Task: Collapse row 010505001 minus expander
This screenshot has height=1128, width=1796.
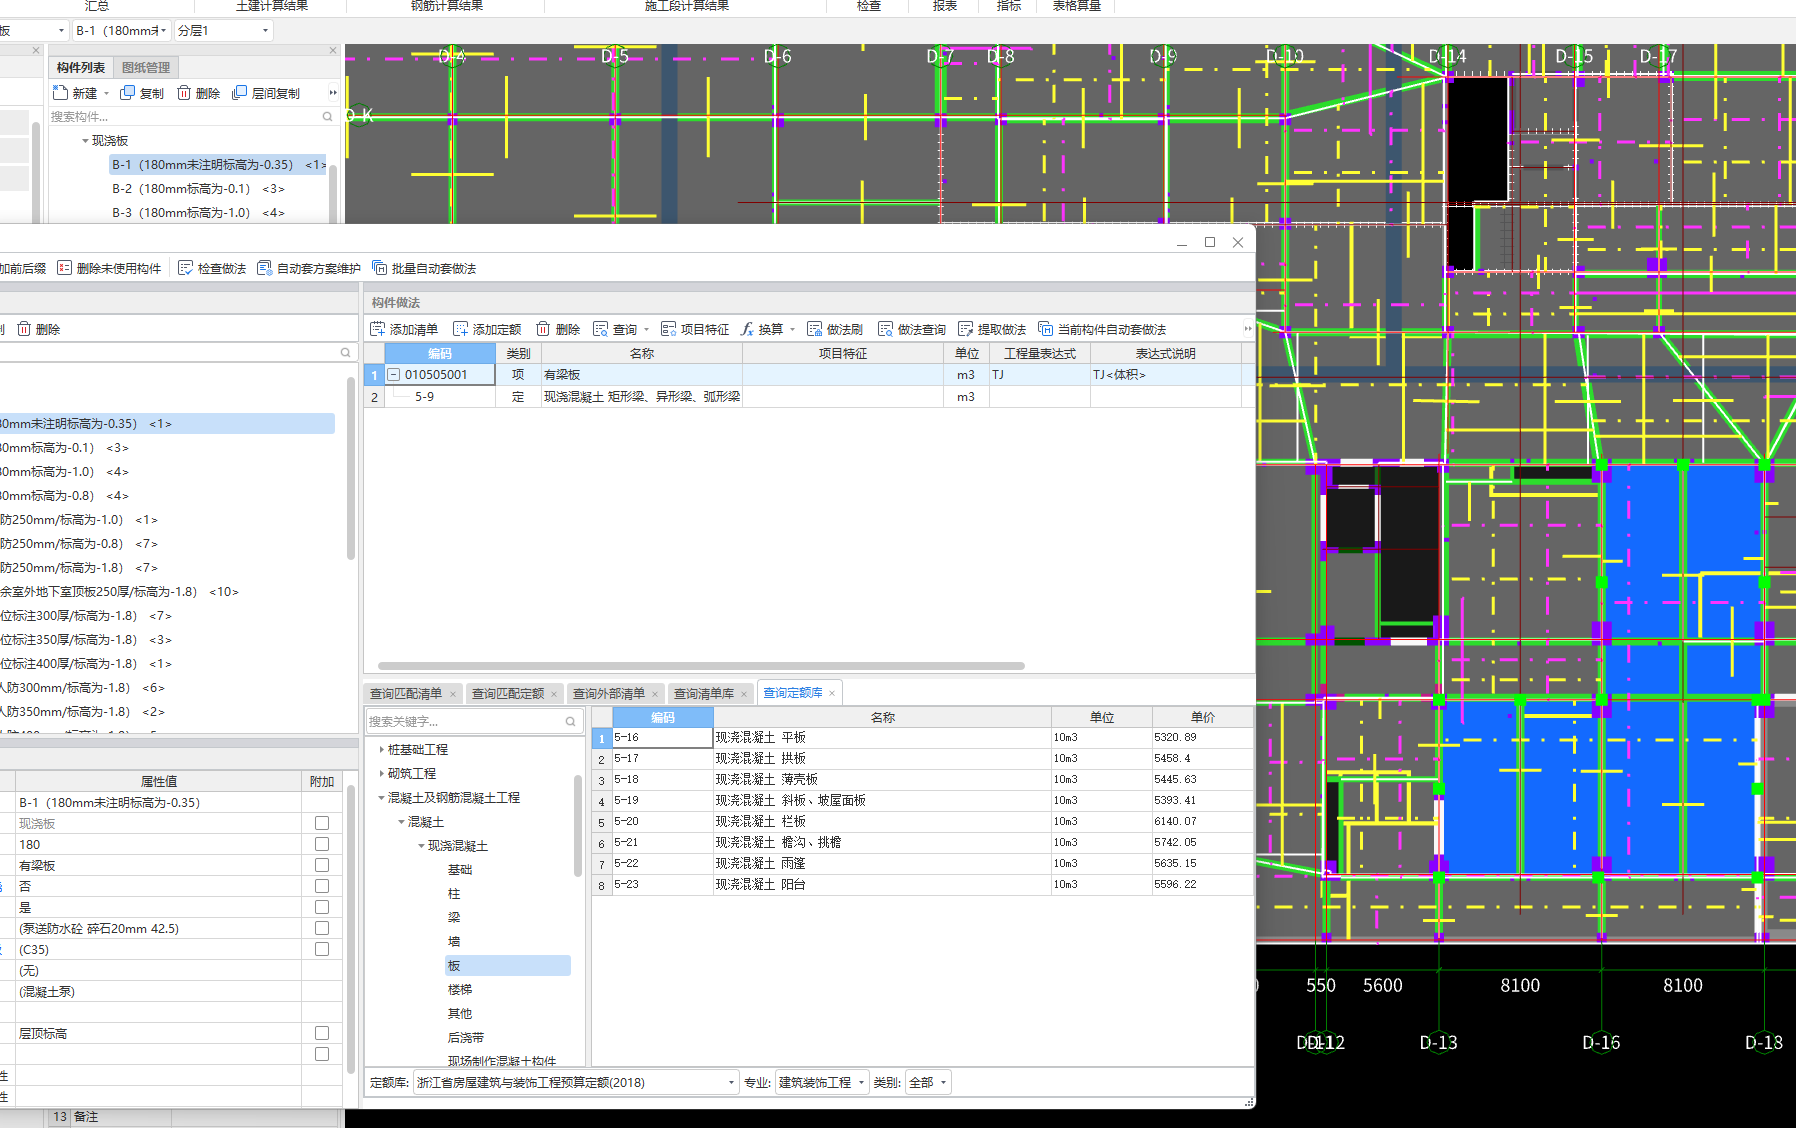Action: [x=394, y=375]
